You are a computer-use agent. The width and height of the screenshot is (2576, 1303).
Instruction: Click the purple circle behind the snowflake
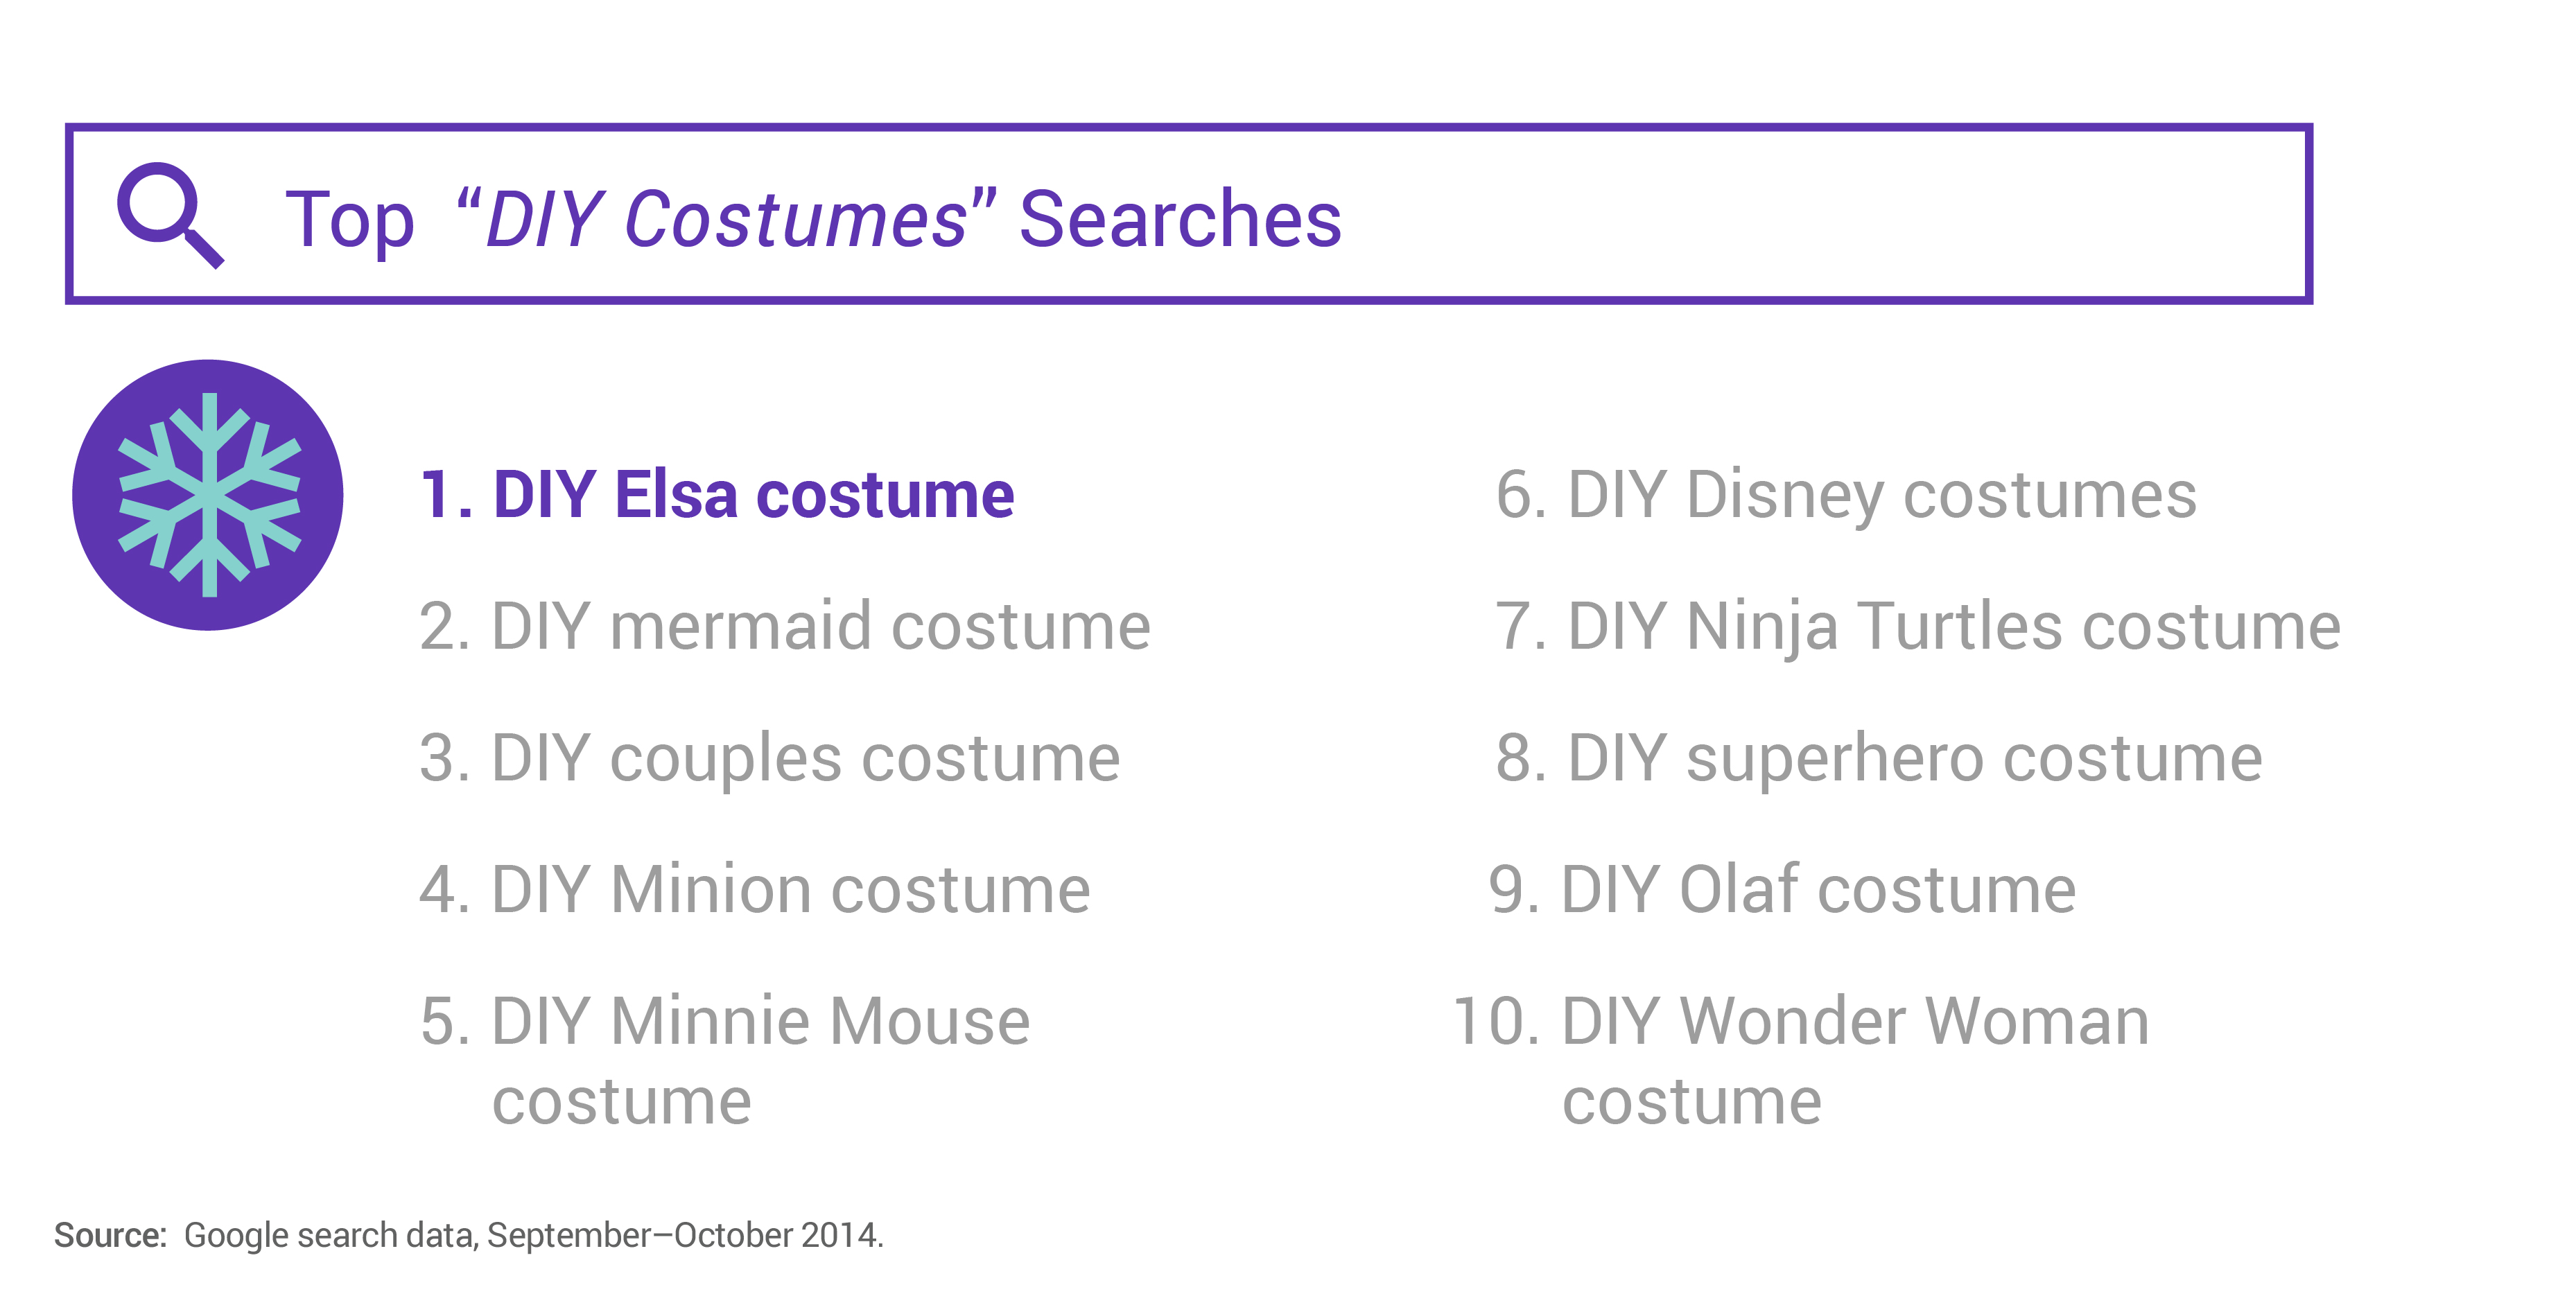pos(208,495)
